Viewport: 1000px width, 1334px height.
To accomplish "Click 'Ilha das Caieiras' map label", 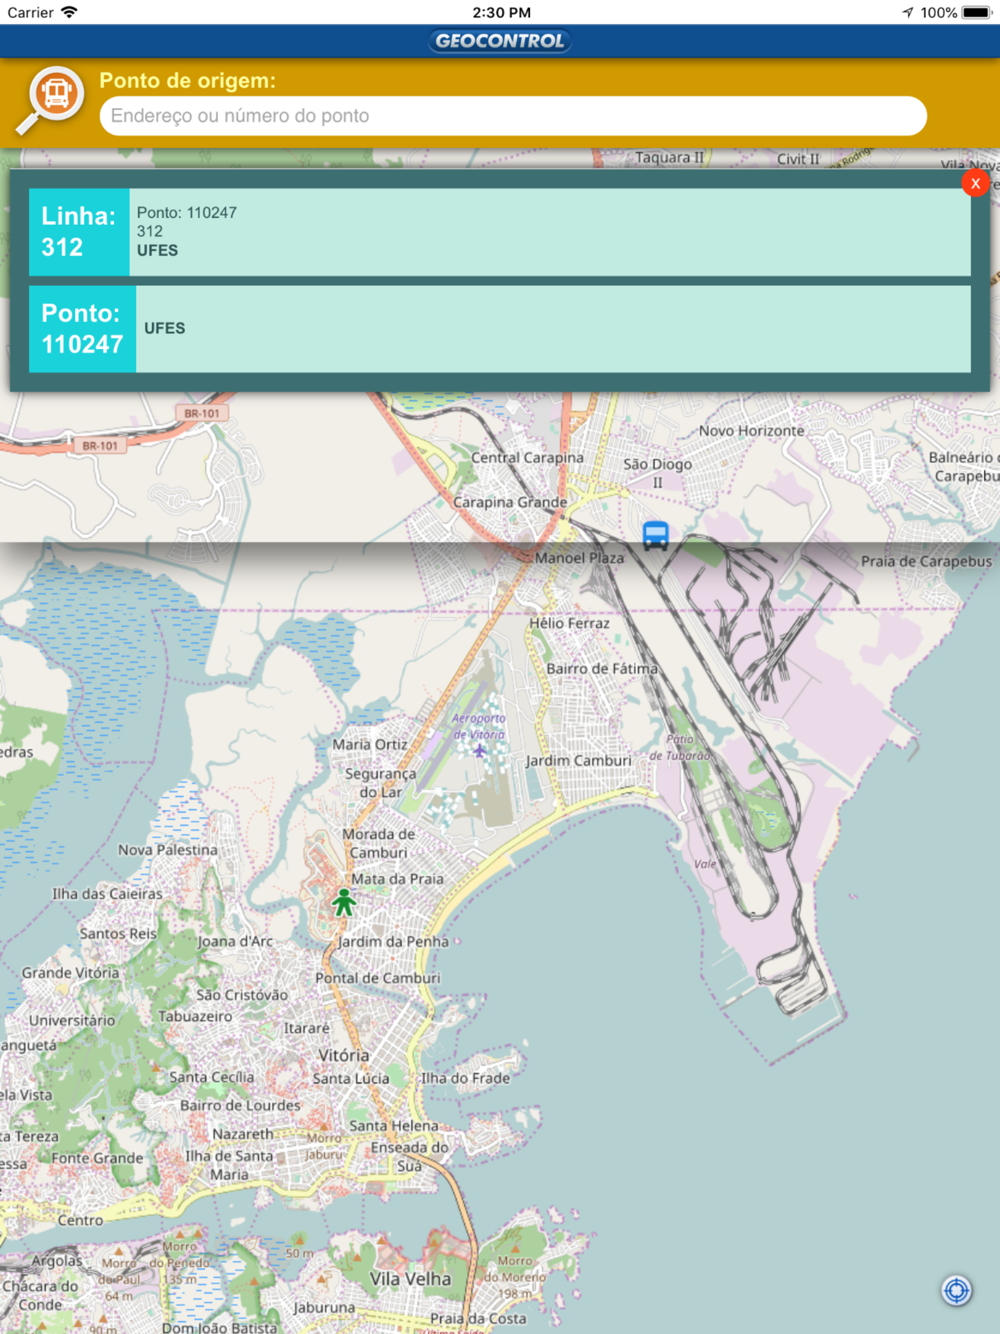I will point(107,894).
